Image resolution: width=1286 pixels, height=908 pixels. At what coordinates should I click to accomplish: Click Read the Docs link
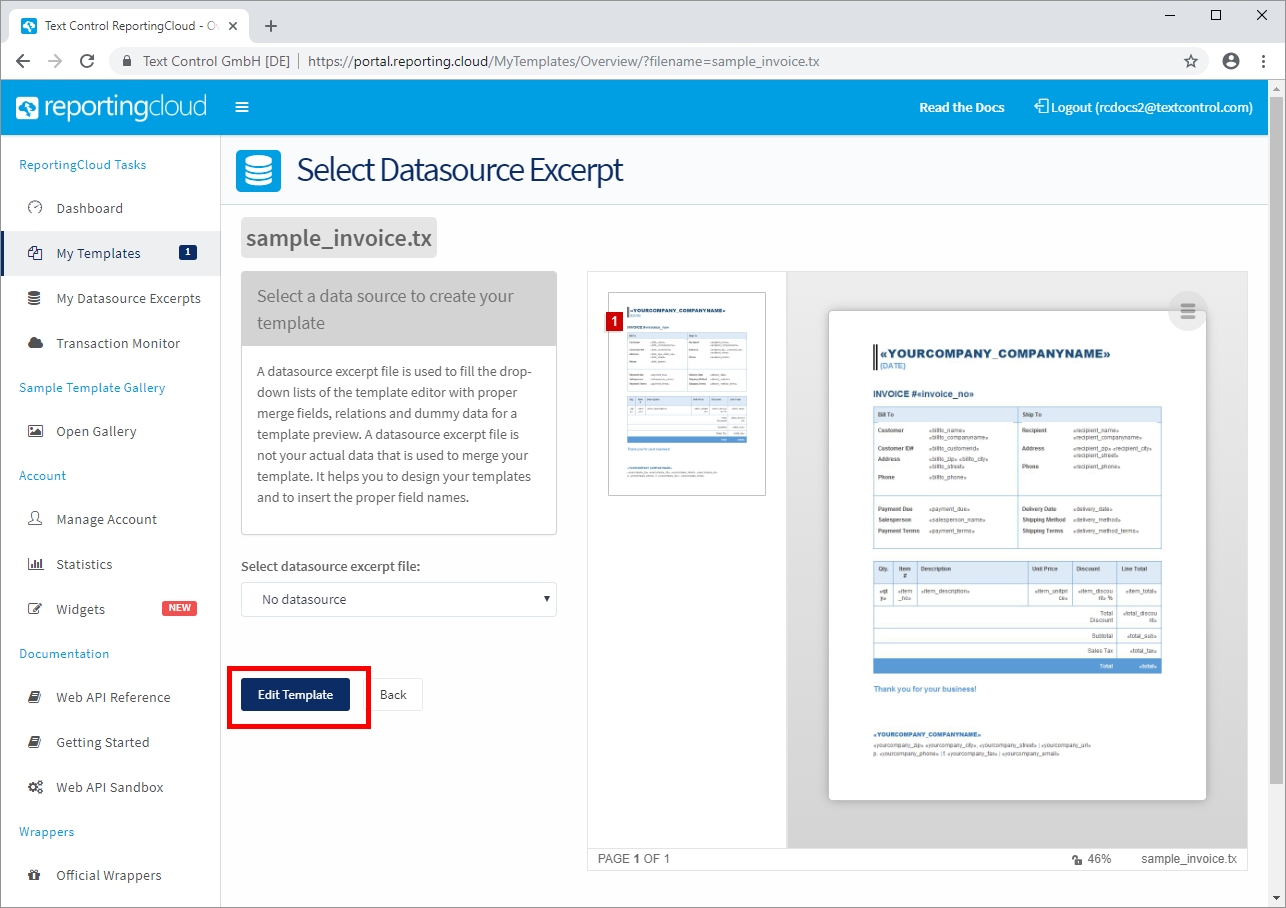pyautogui.click(x=961, y=107)
